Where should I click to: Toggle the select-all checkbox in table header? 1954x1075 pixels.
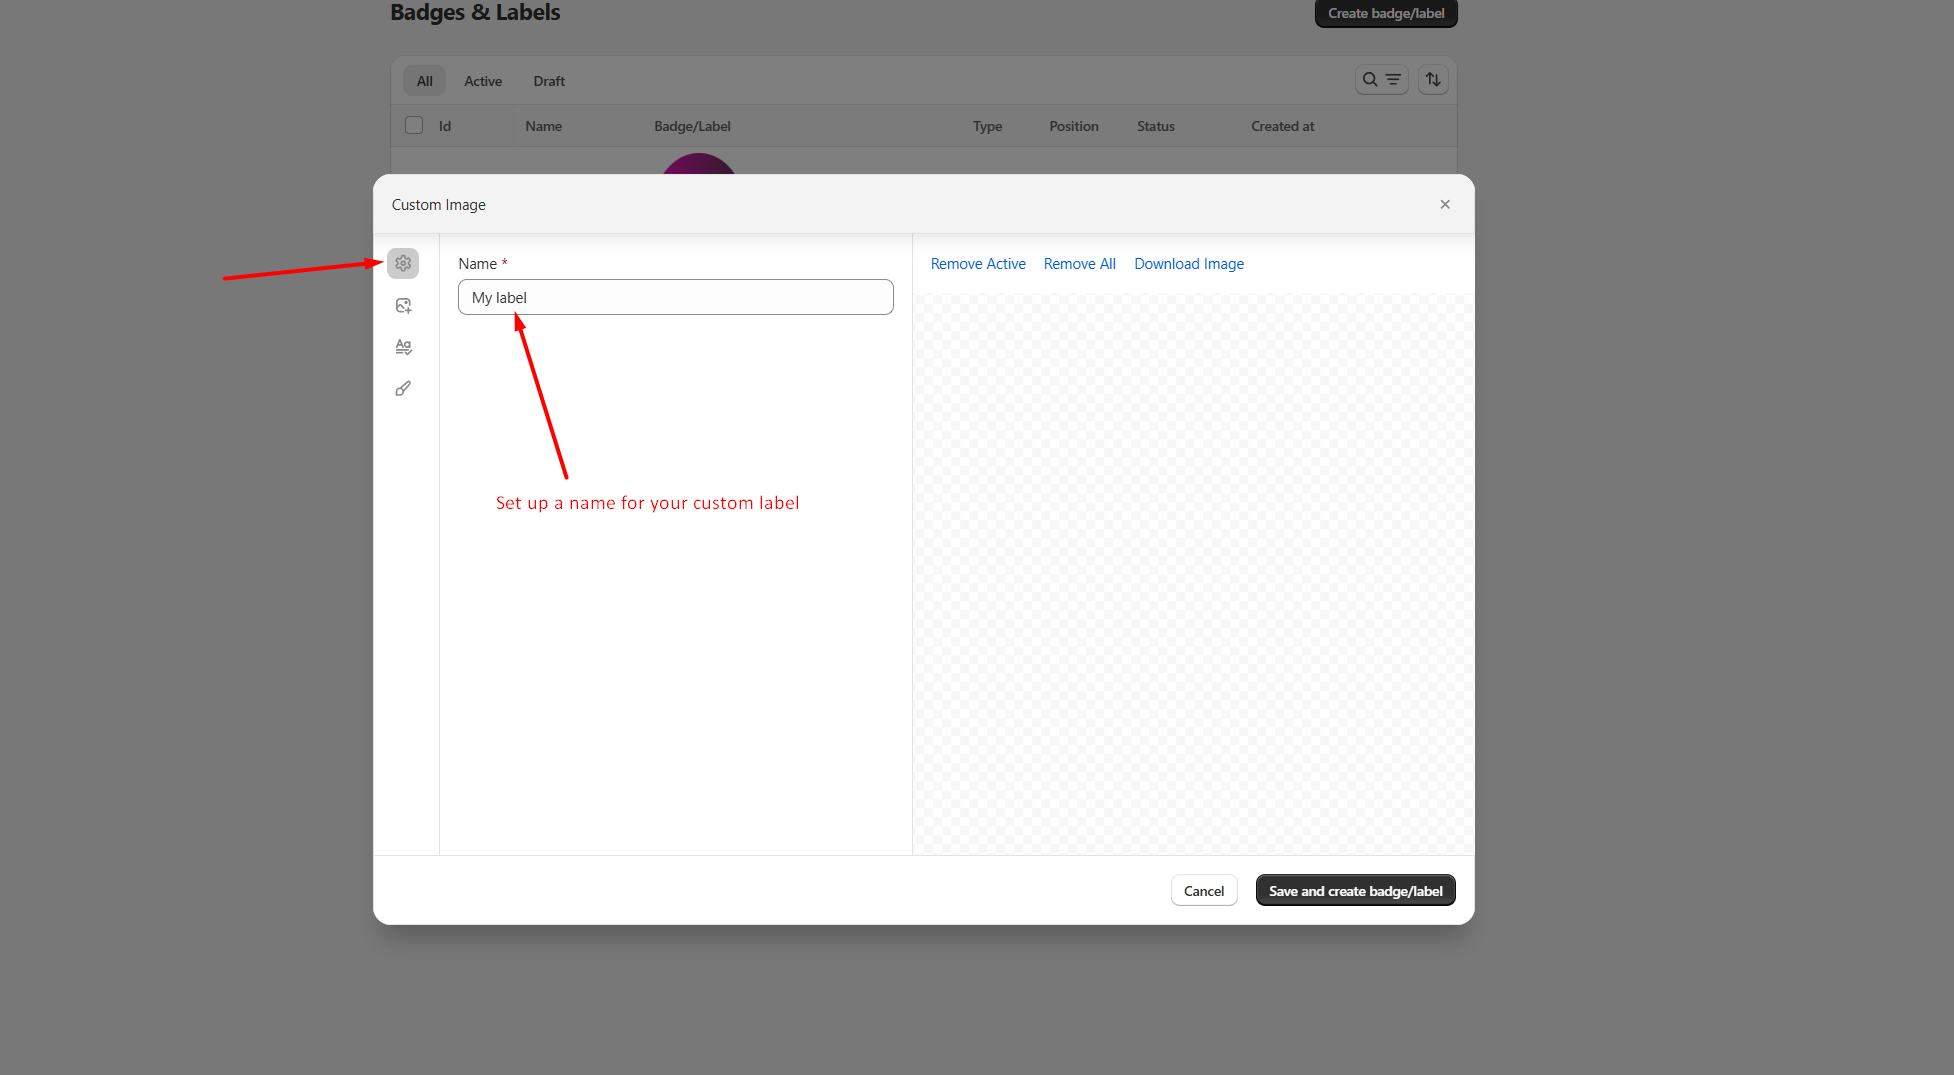click(x=414, y=126)
